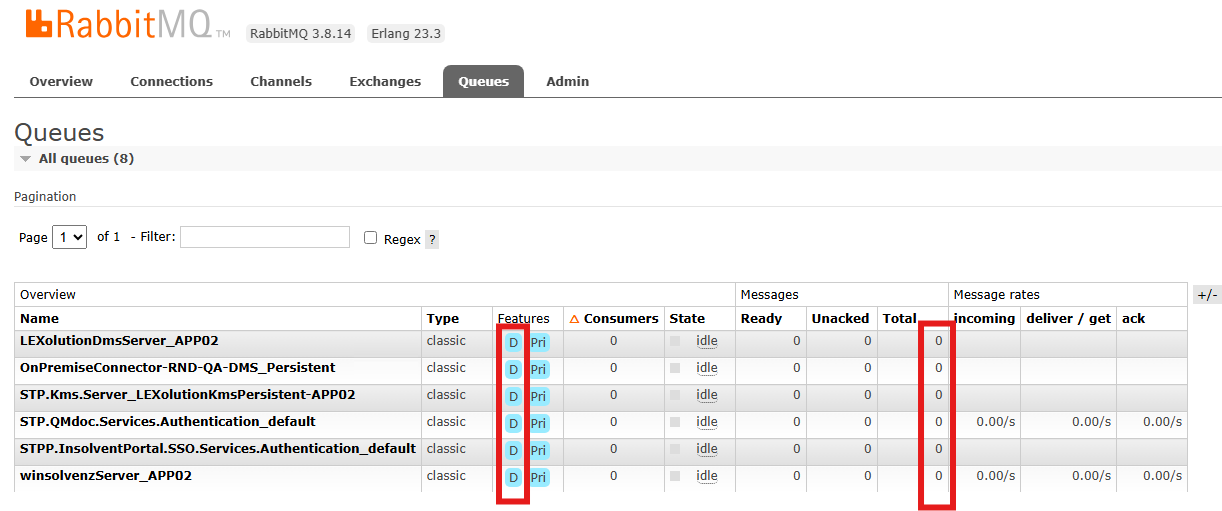Viewport: 1222px width, 511px height.
Task: Open the Admin tab
Action: coord(567,82)
